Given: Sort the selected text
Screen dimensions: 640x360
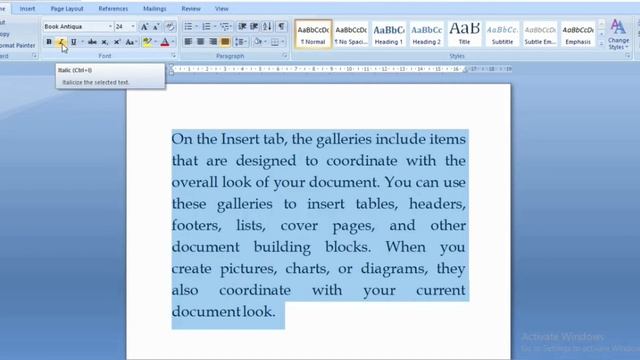Looking at the screenshot, I should point(267,27).
